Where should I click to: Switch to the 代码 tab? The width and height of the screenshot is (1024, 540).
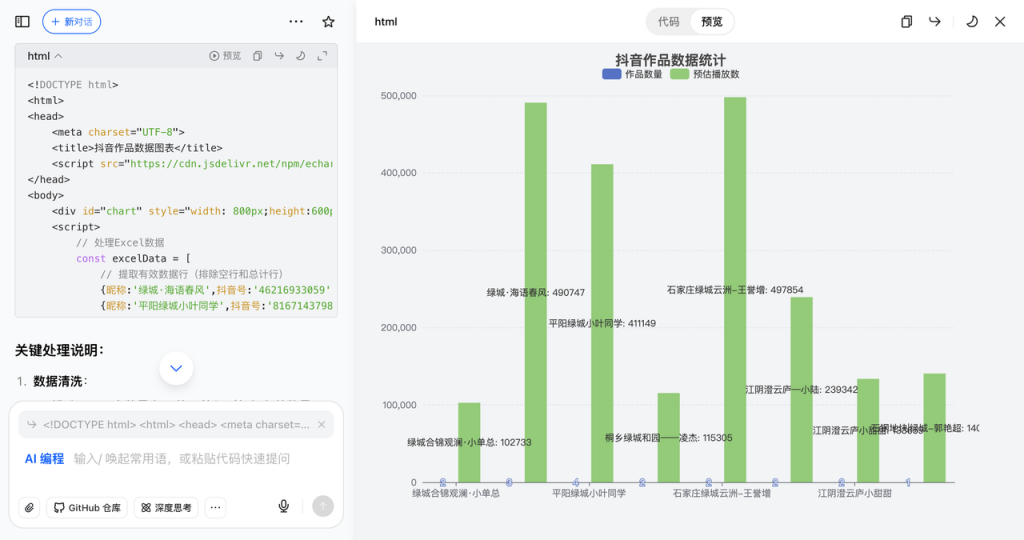coord(668,22)
